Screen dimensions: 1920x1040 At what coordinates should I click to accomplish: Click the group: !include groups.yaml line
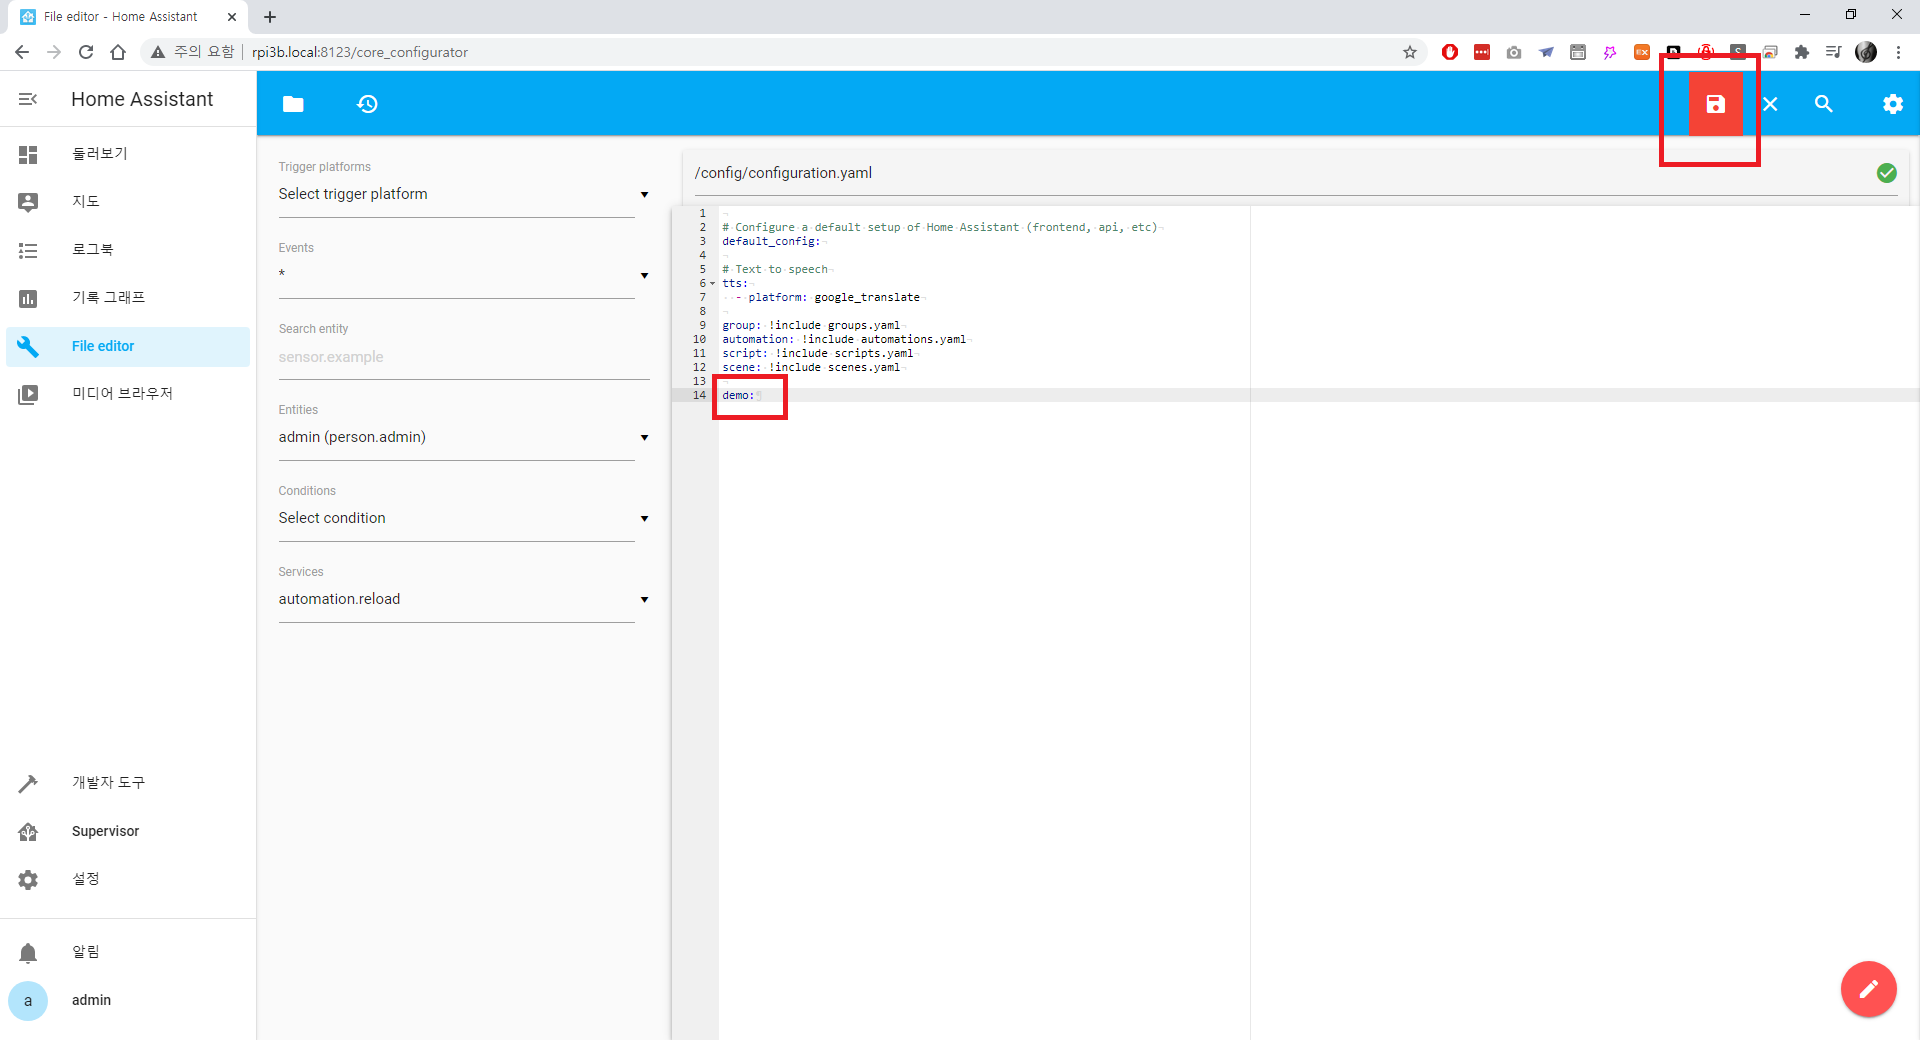coord(811,325)
